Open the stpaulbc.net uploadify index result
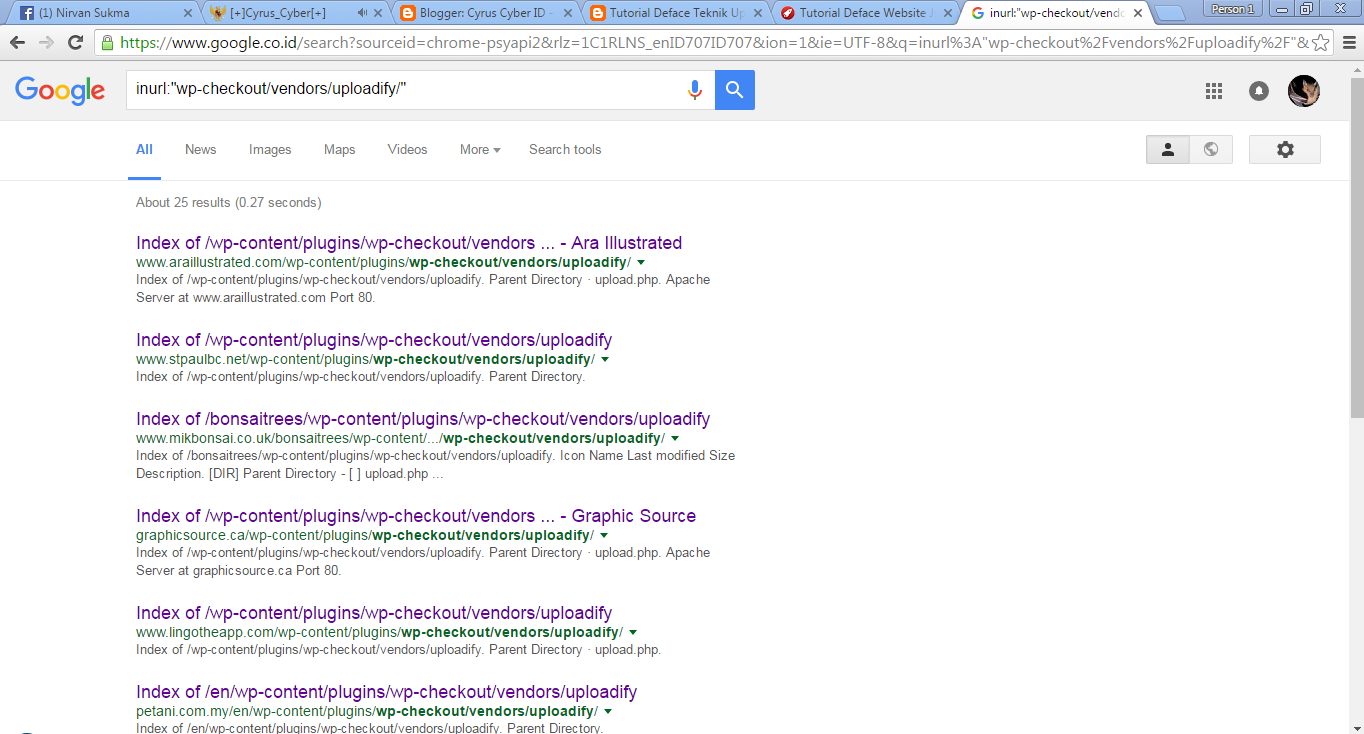 (374, 340)
